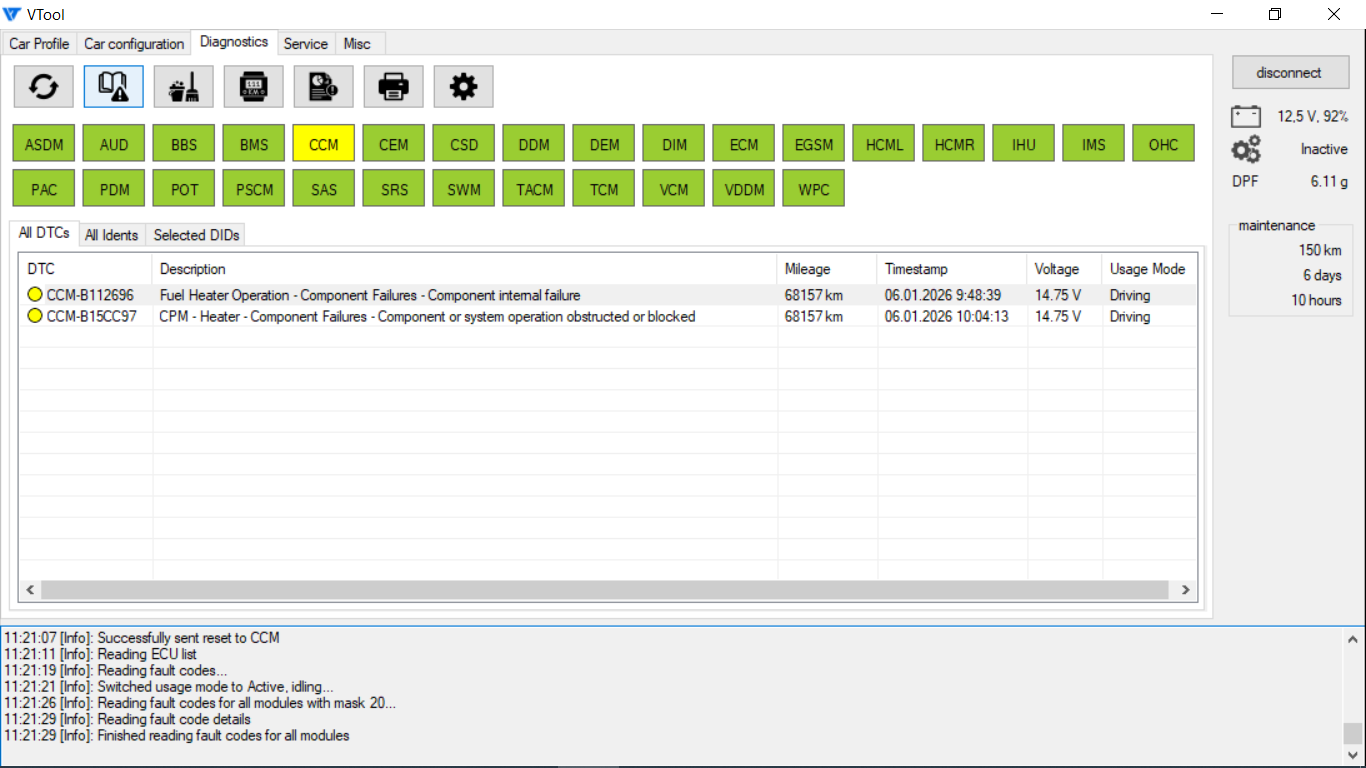Select the highlighted yellow CCM module

(x=323, y=144)
